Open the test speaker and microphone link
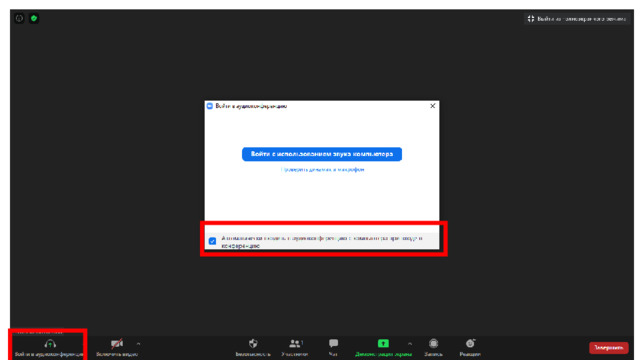640x360 pixels. tap(322, 170)
